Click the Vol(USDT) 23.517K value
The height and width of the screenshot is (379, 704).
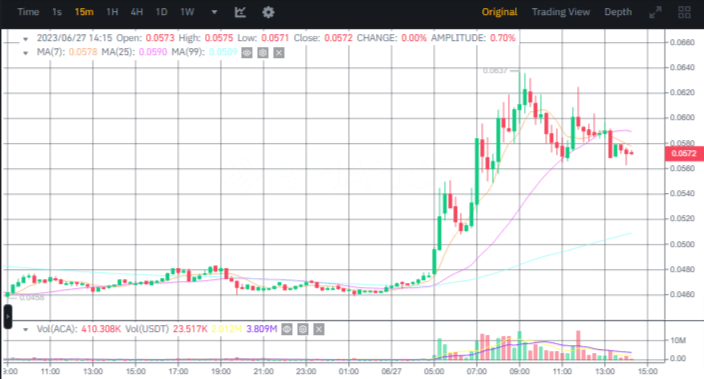pyautogui.click(x=190, y=329)
